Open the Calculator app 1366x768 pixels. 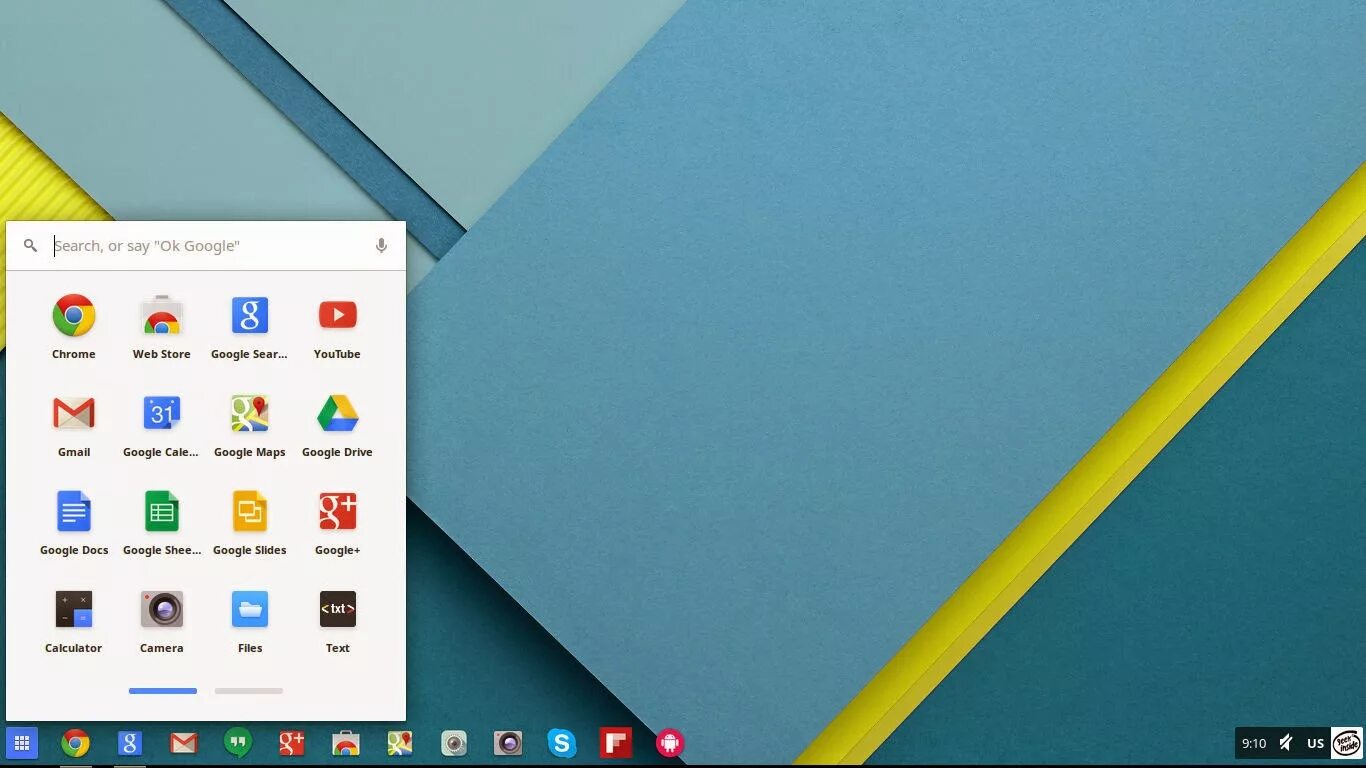[74, 609]
